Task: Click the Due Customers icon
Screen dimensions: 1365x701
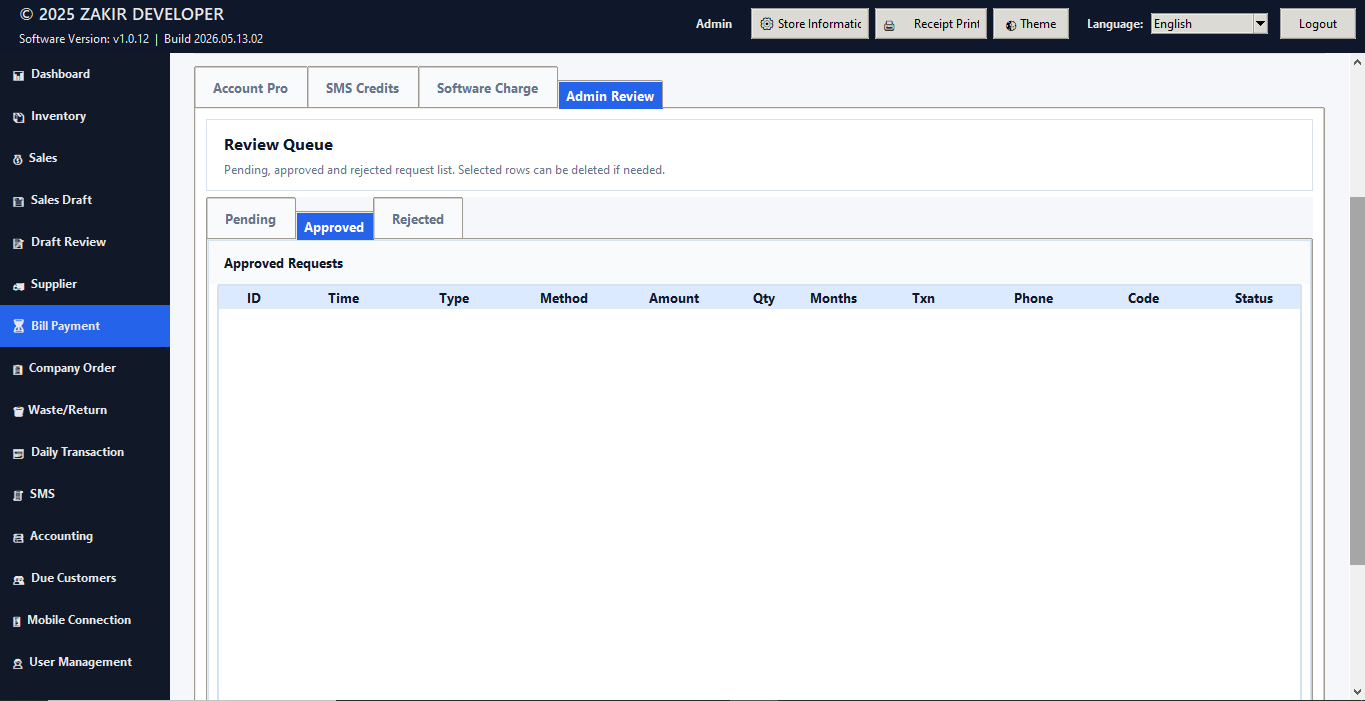Action: 18,579
